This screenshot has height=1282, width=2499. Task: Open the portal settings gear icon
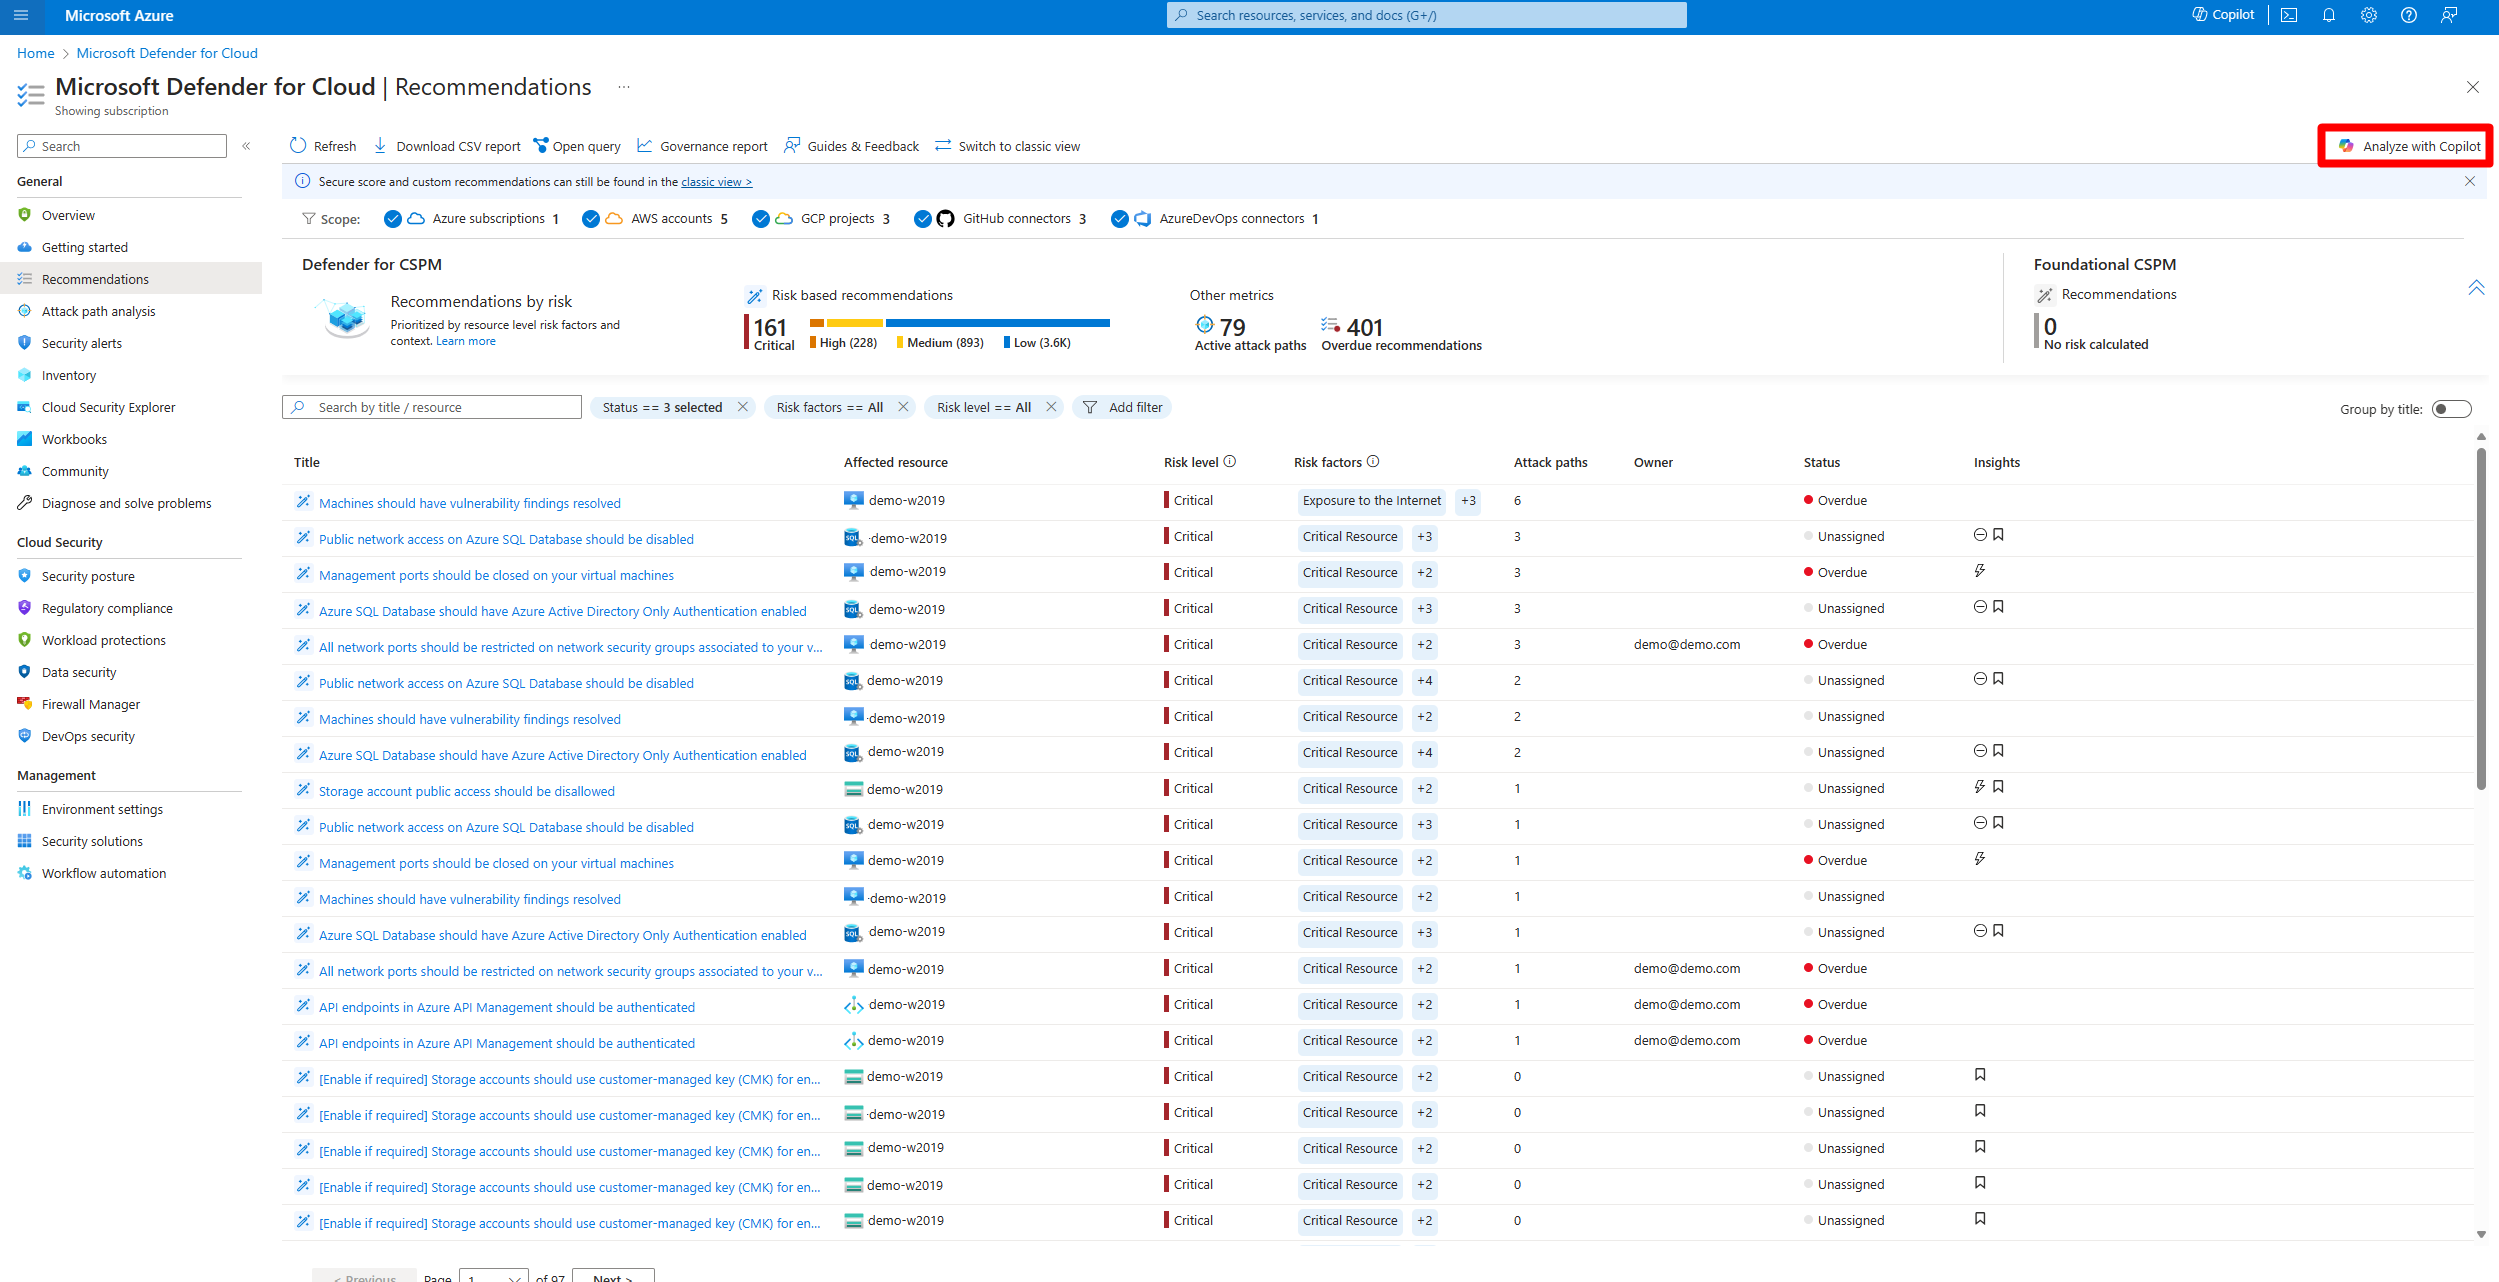coord(2369,15)
